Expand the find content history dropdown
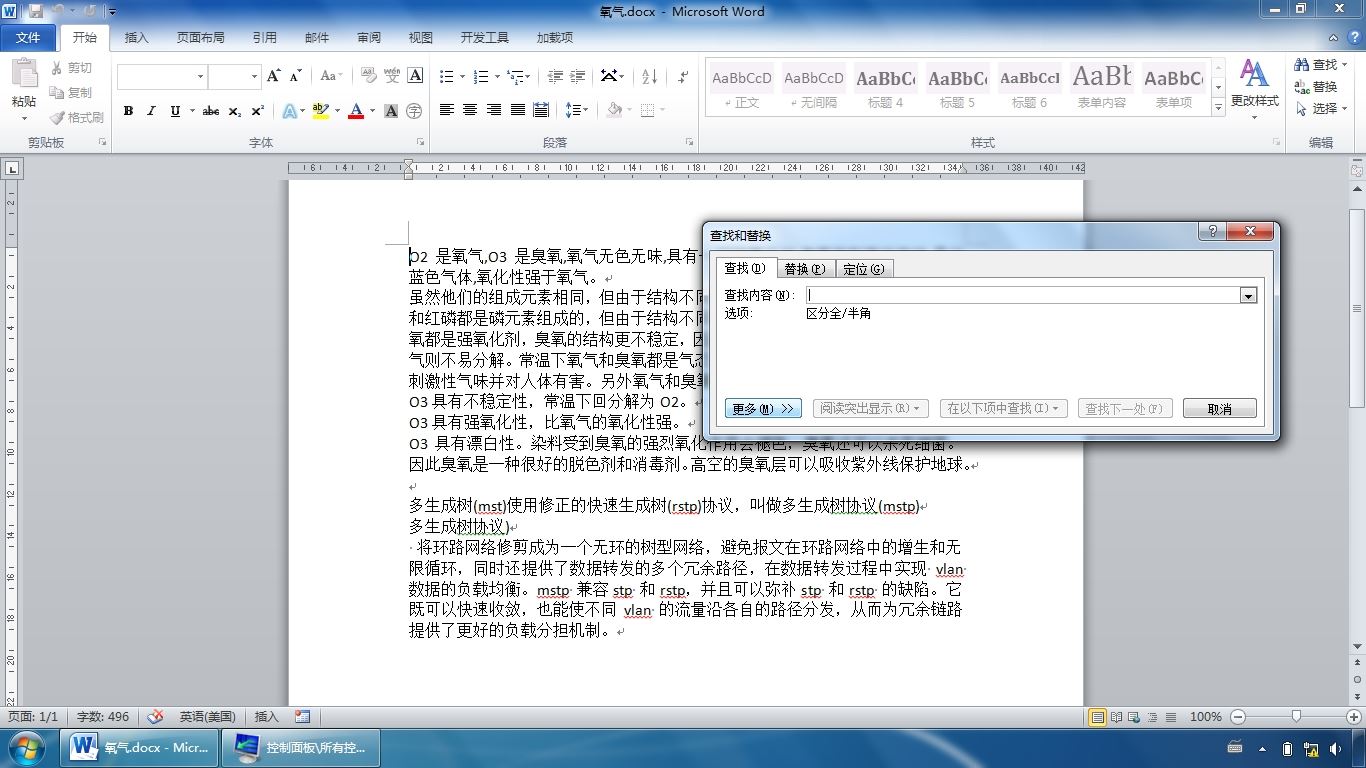This screenshot has height=768, width=1366. tap(1248, 295)
